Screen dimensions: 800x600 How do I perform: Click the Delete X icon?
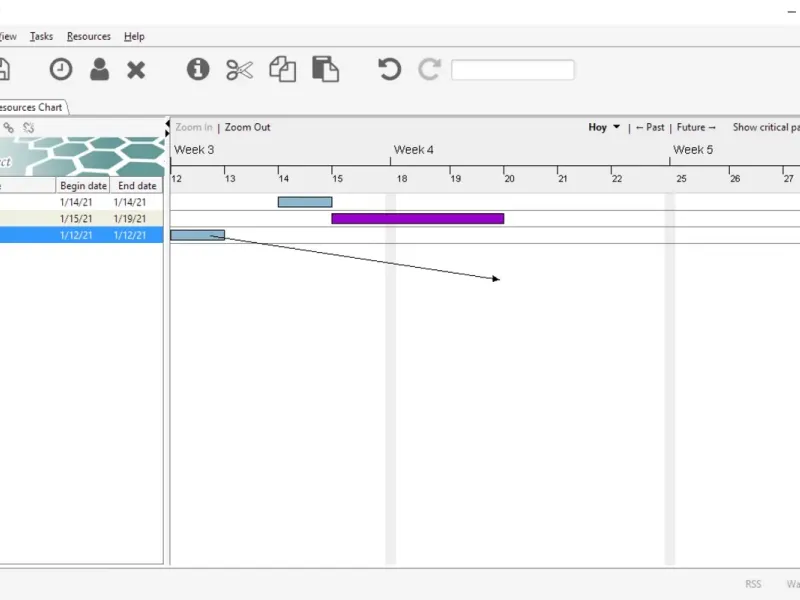point(136,70)
